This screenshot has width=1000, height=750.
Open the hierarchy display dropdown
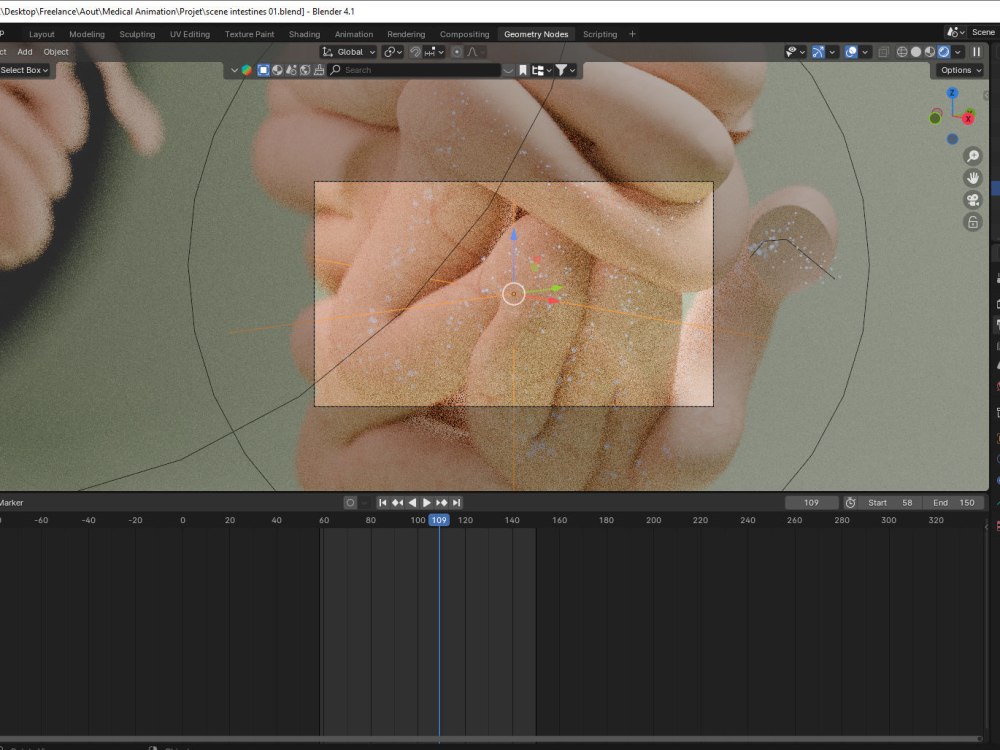point(541,70)
